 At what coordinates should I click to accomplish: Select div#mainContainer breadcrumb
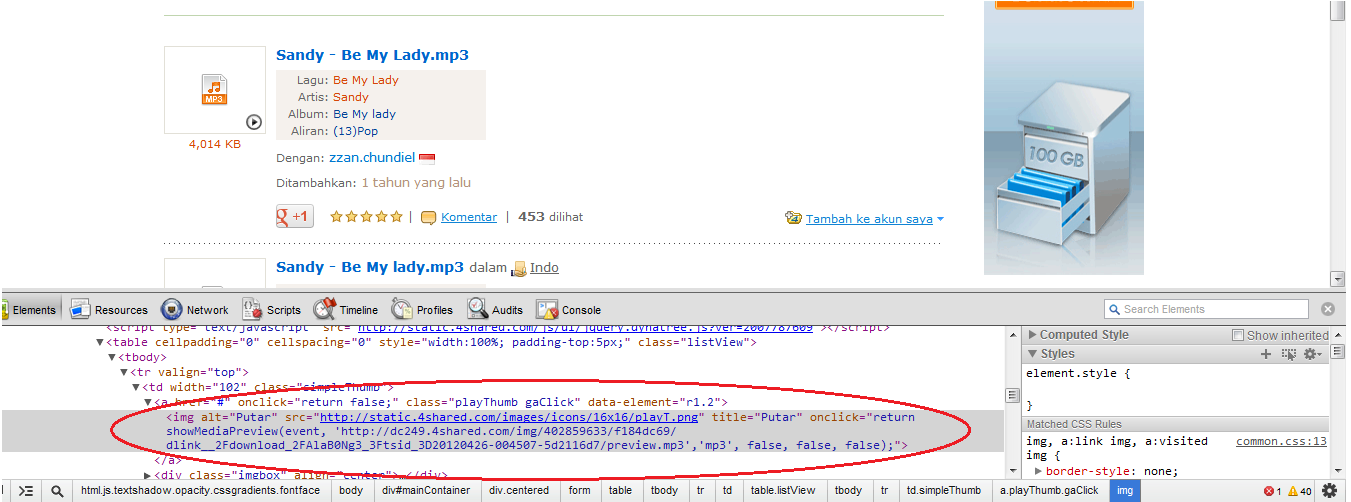[x=426, y=491]
